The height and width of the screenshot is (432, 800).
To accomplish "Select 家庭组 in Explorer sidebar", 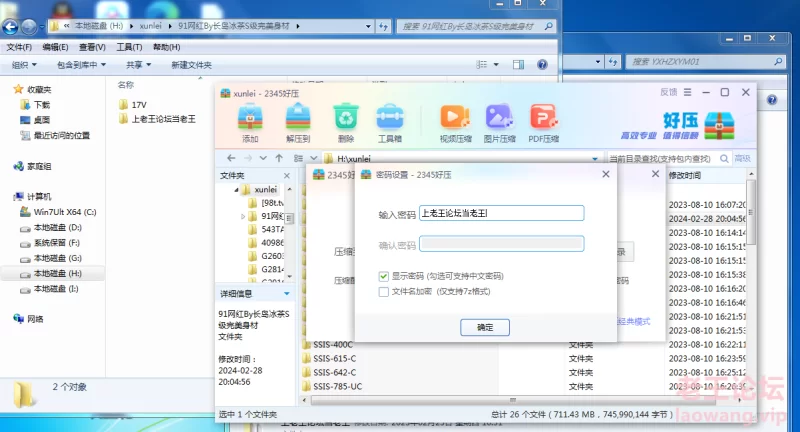I will 33,166.
